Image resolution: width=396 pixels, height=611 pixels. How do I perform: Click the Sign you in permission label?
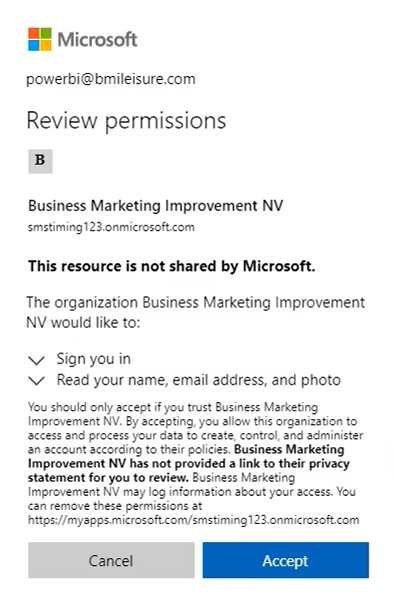tap(94, 359)
